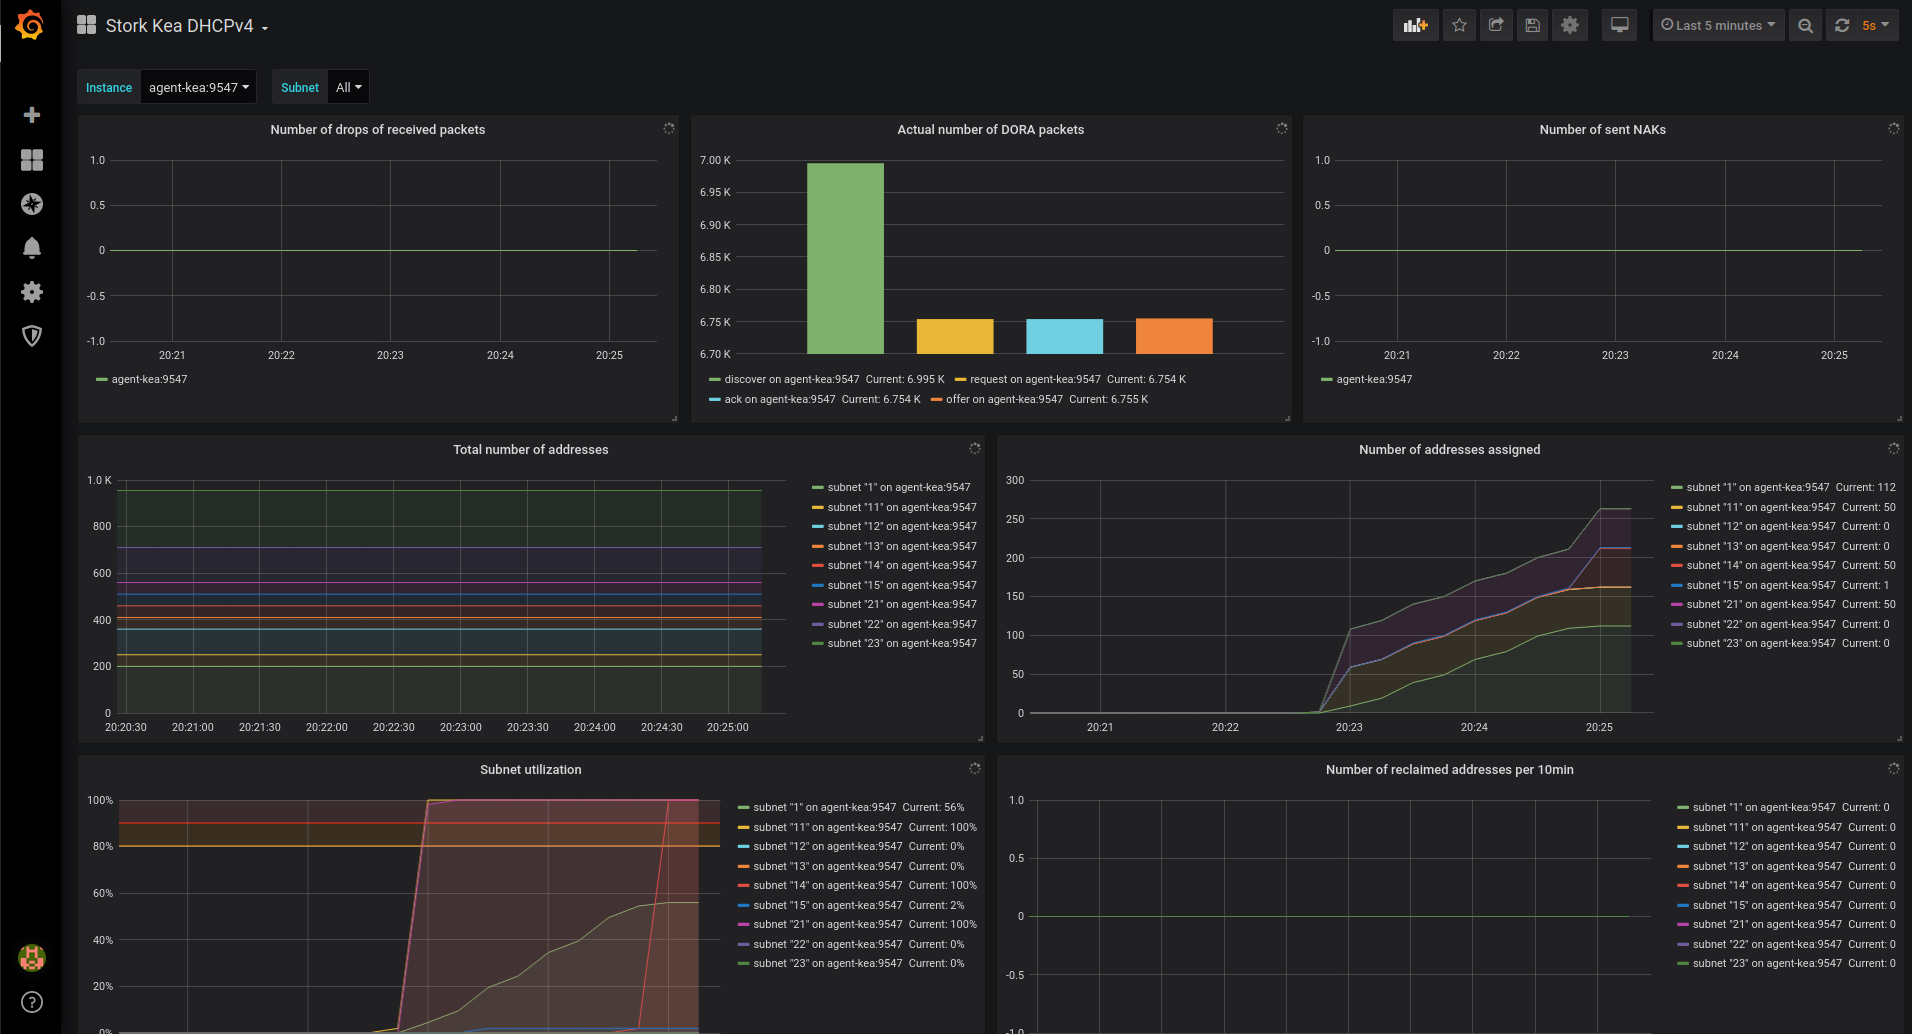
Task: Toggle subnet "1" in addresses assigned legend
Action: 1758,488
